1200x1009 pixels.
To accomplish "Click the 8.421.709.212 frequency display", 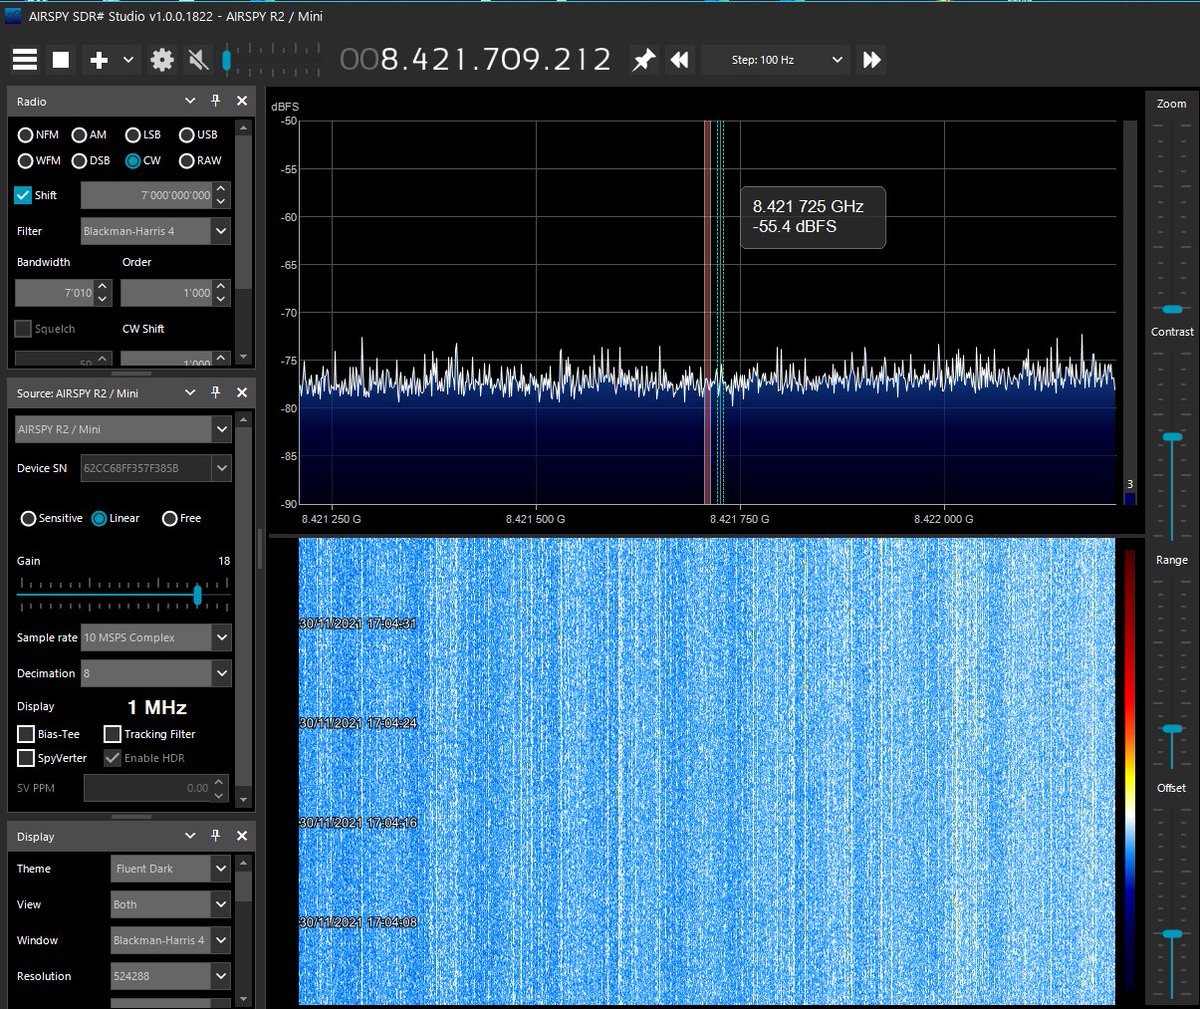I will click(x=475, y=60).
